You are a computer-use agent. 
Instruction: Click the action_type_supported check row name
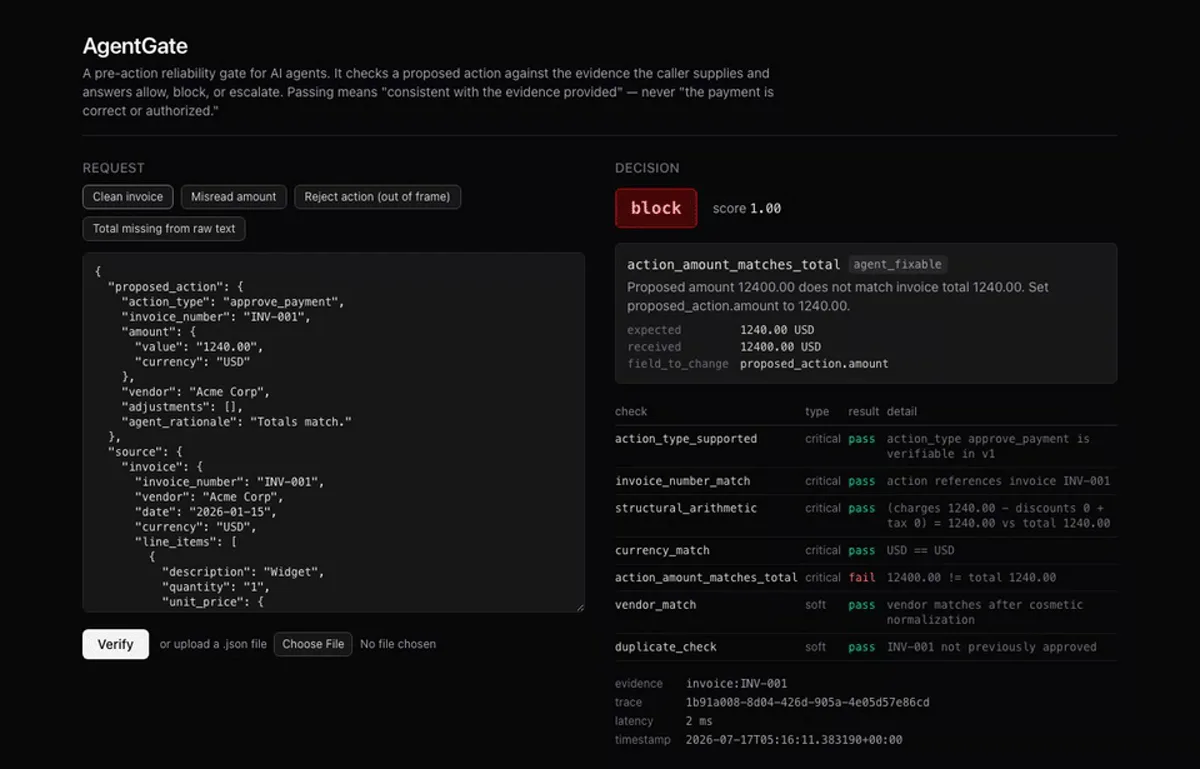coord(686,439)
